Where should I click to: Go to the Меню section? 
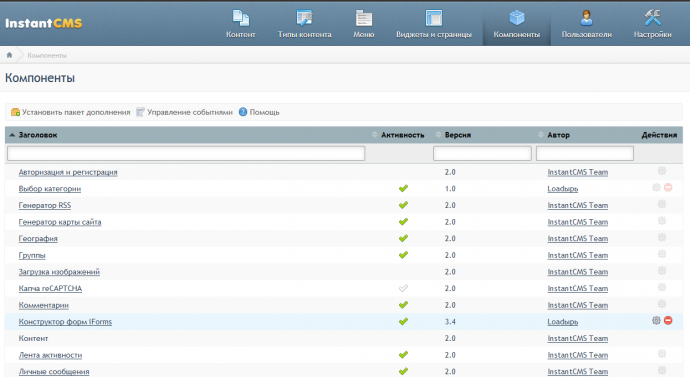tap(363, 24)
